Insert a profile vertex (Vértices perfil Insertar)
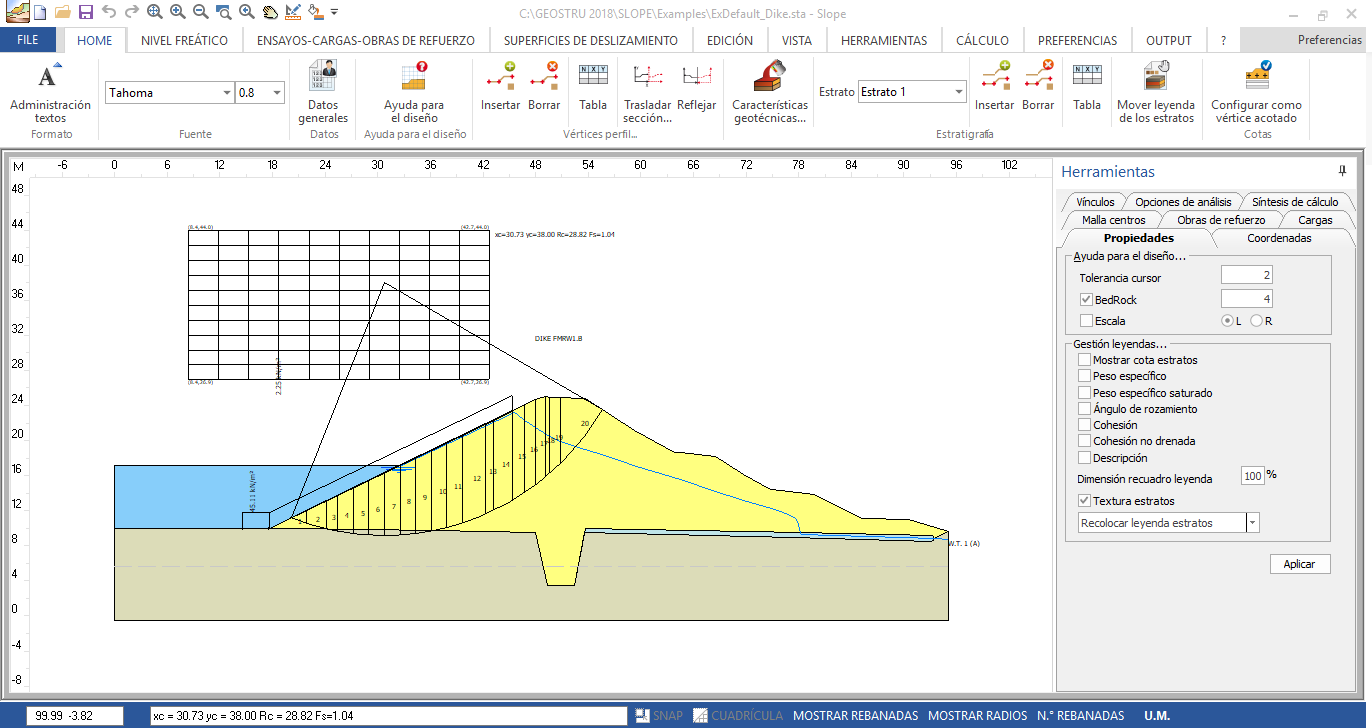The width and height of the screenshot is (1372, 728). [500, 86]
